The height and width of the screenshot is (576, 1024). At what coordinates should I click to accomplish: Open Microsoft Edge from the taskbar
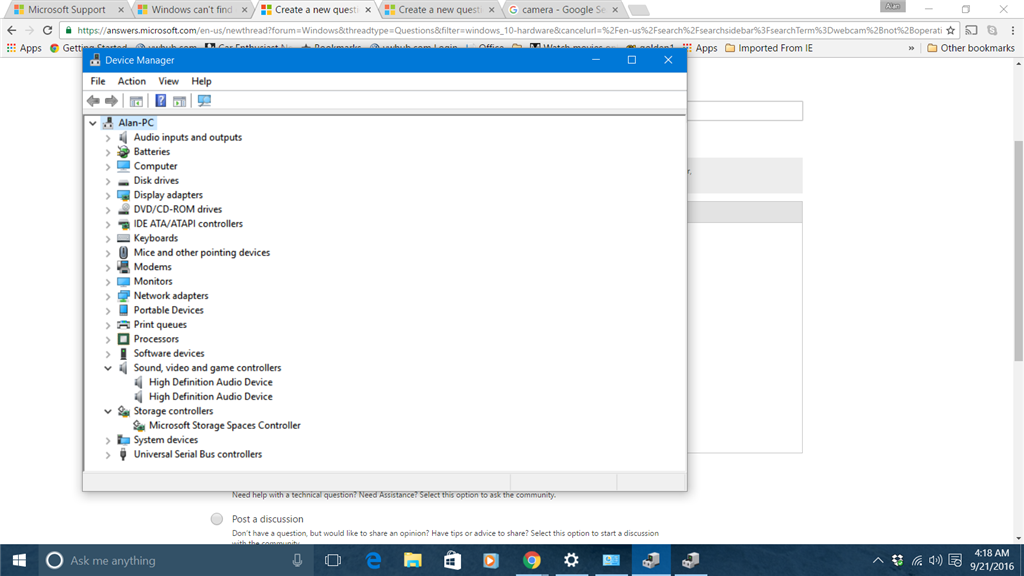[x=373, y=560]
